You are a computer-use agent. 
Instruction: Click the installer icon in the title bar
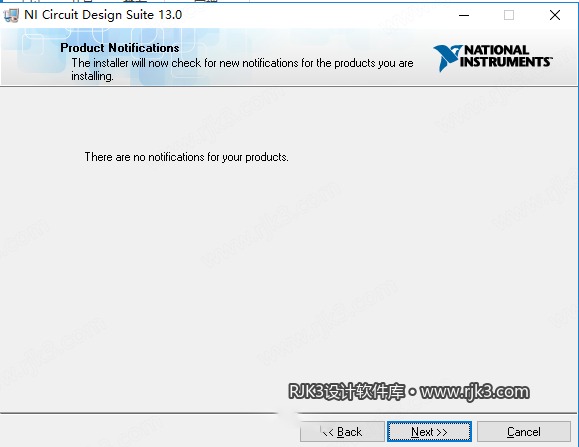coord(11,15)
